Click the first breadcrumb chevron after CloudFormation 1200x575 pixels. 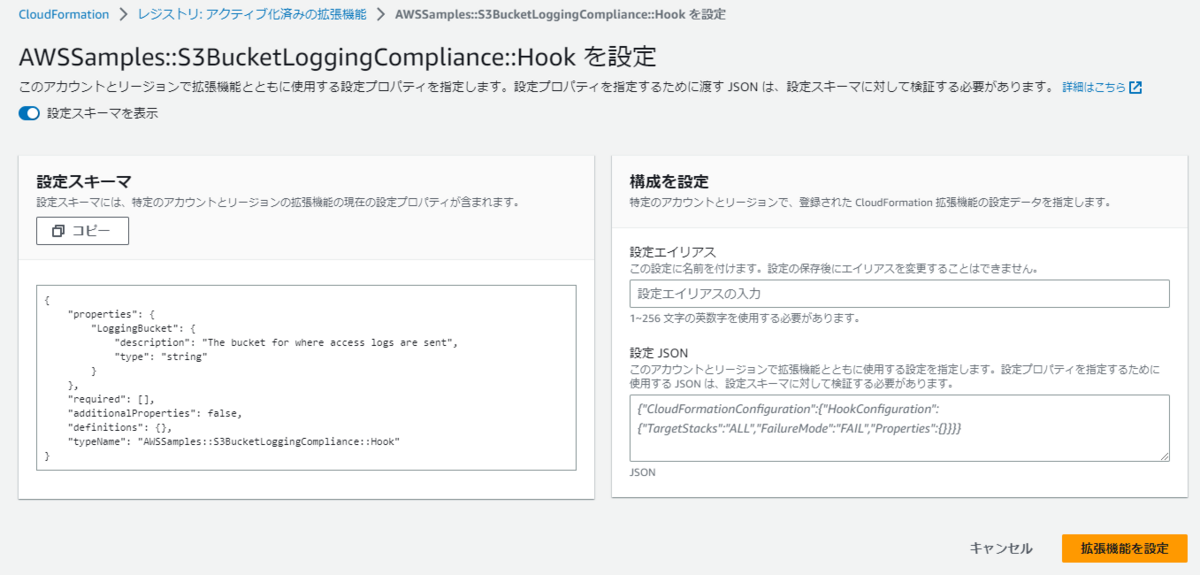tap(123, 14)
